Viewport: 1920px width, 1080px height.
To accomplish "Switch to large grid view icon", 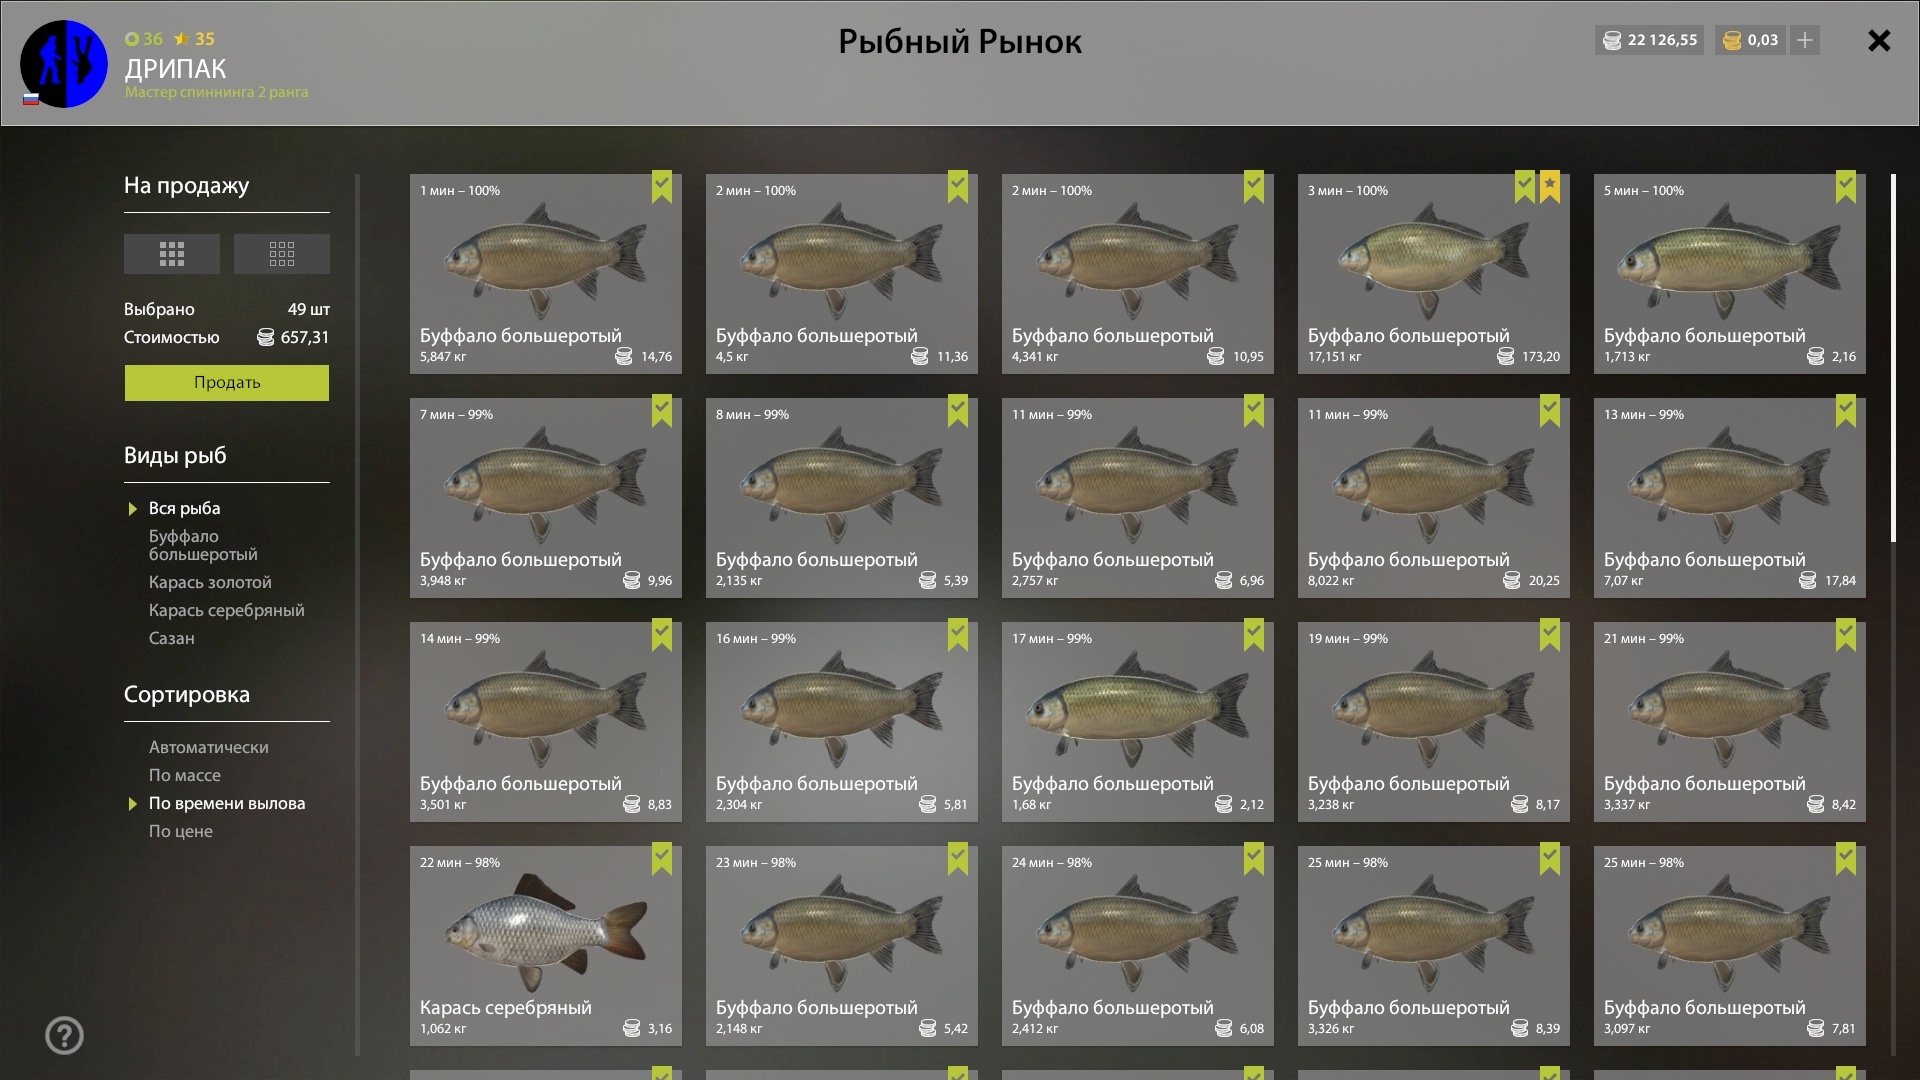I will point(171,254).
